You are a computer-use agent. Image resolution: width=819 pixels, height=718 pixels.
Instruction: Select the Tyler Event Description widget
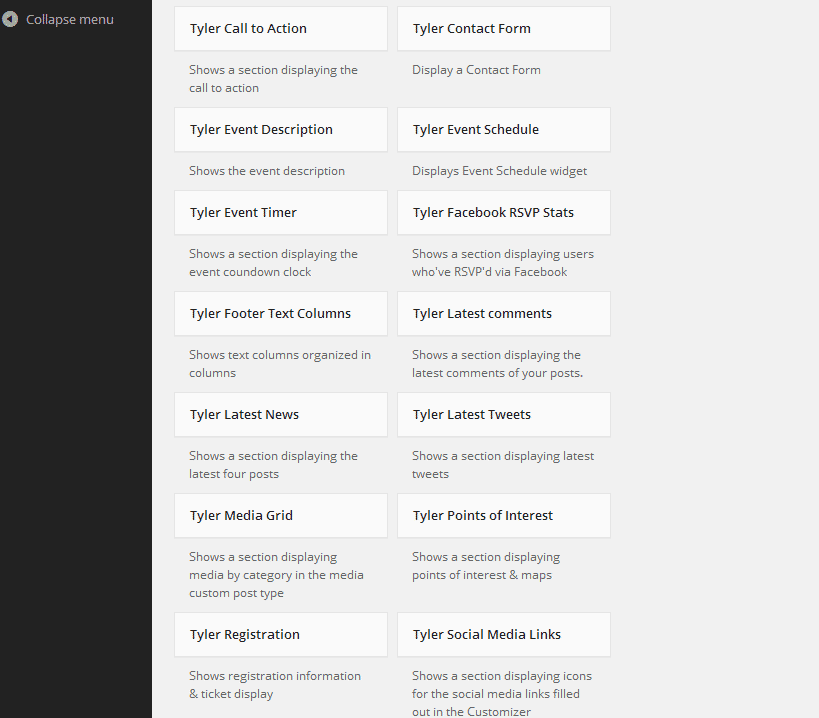[281, 130]
